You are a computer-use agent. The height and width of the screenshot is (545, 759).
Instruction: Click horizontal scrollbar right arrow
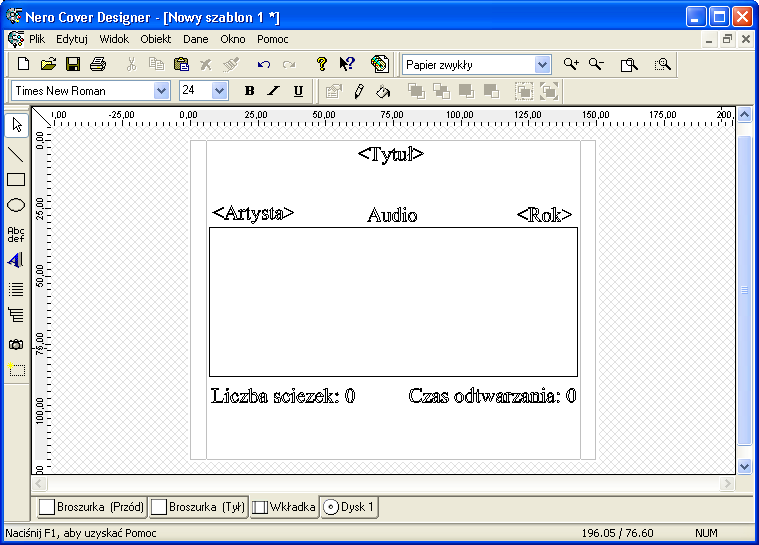coord(727,483)
